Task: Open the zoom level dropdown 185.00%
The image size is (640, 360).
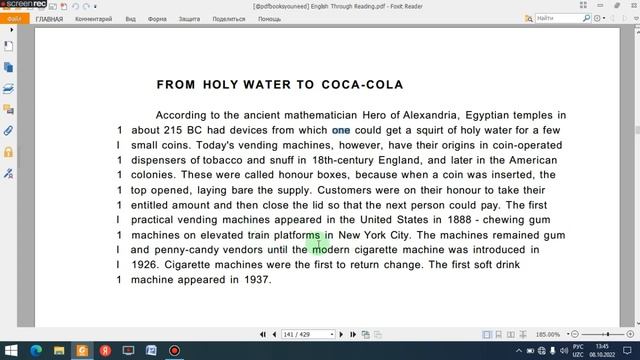Action: (x=568, y=334)
